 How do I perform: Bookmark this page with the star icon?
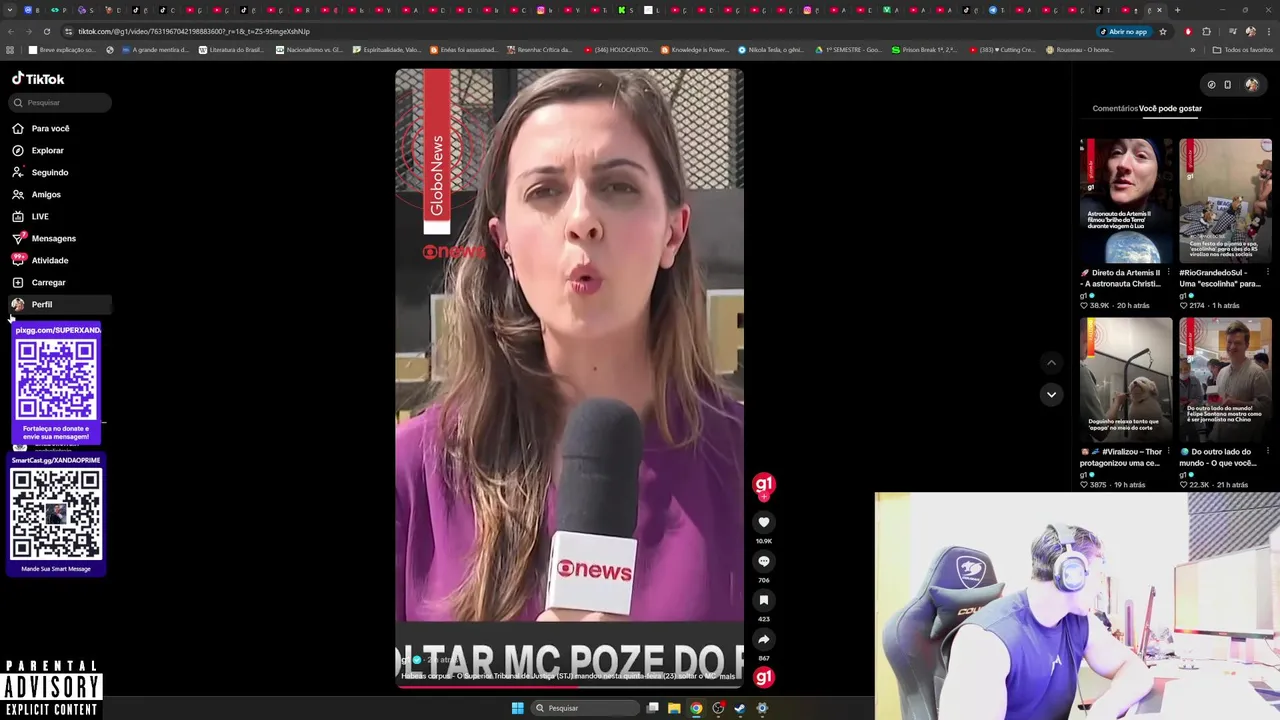[x=1162, y=31]
